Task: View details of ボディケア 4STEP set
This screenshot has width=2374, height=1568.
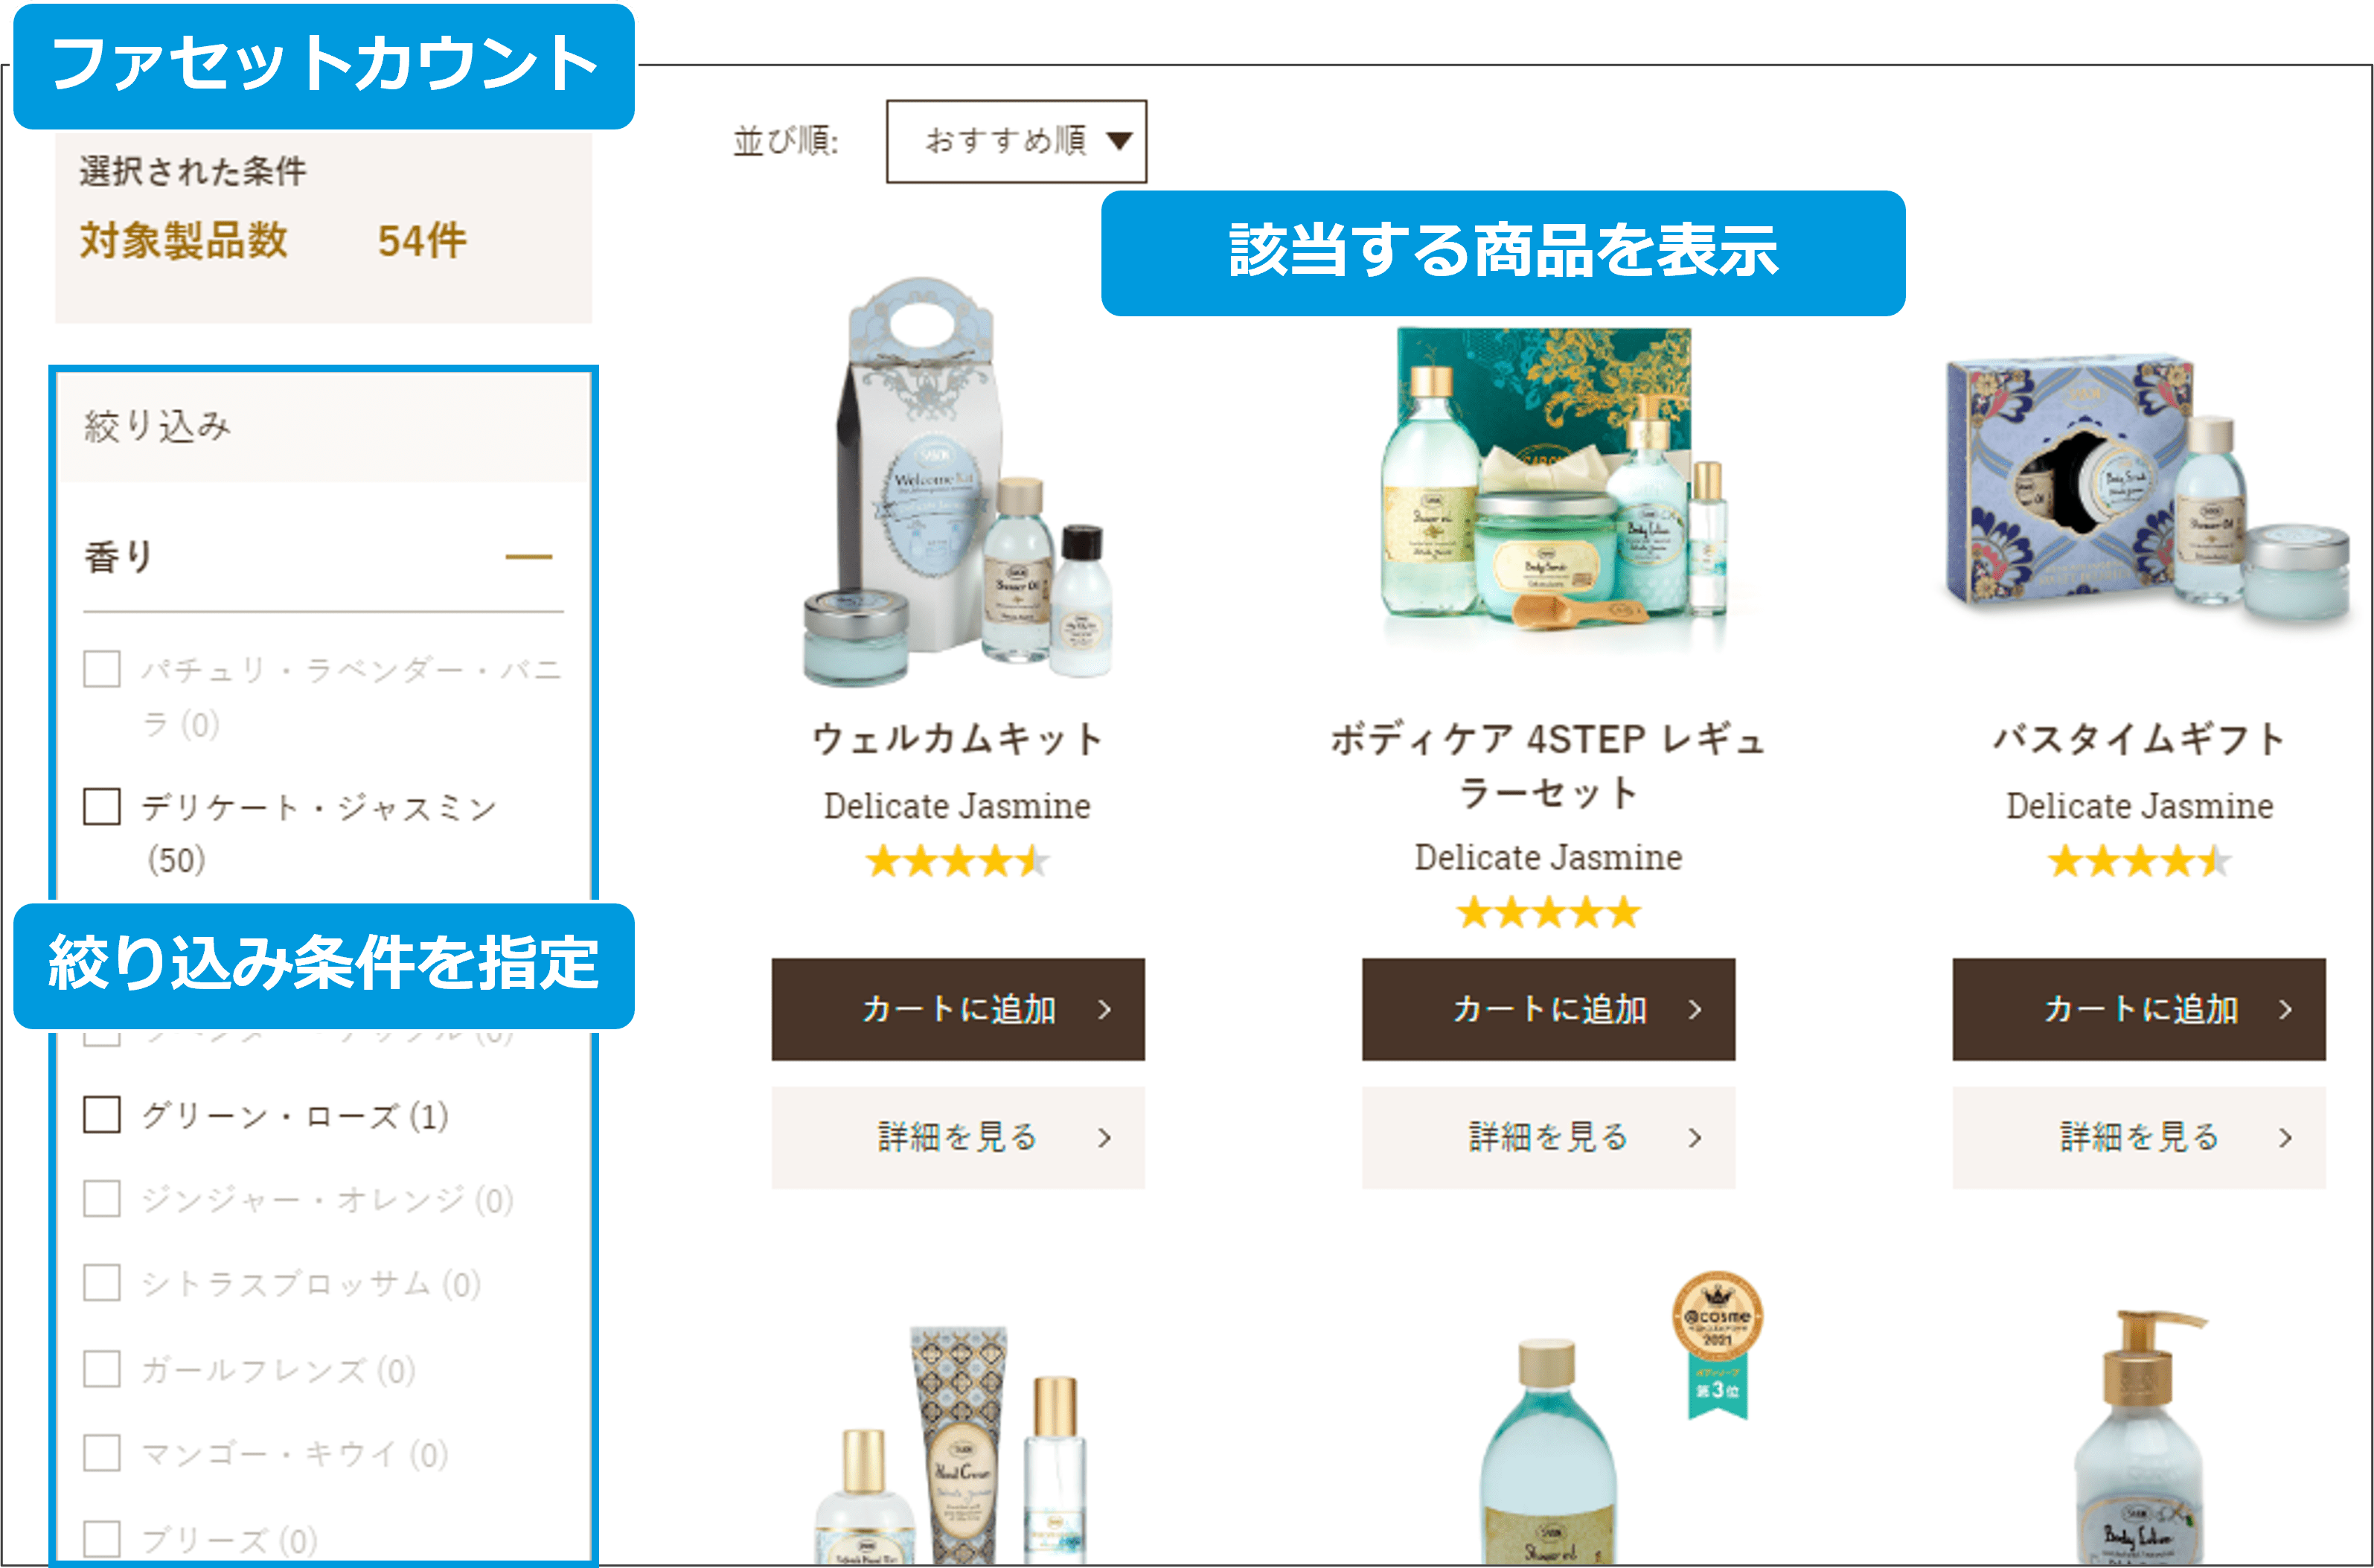Action: 1548,1137
